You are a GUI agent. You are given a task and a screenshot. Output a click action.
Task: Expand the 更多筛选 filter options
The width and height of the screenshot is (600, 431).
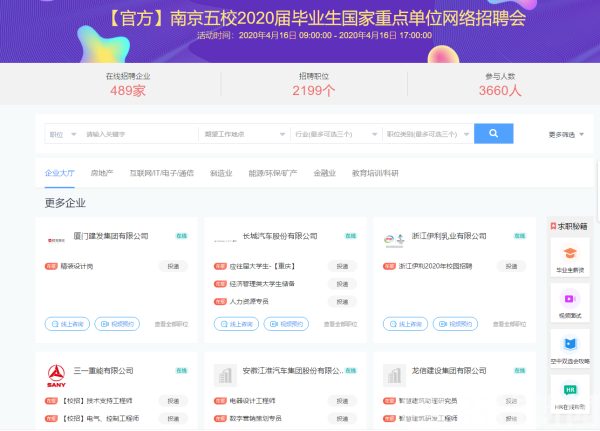pos(566,134)
